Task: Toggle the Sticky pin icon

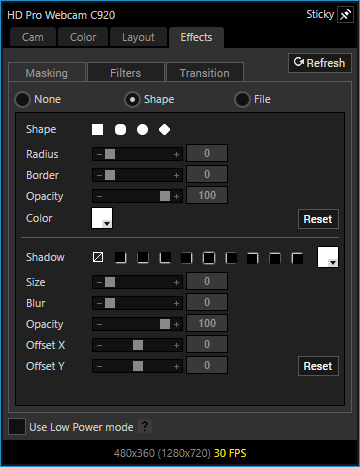Action: click(x=345, y=15)
